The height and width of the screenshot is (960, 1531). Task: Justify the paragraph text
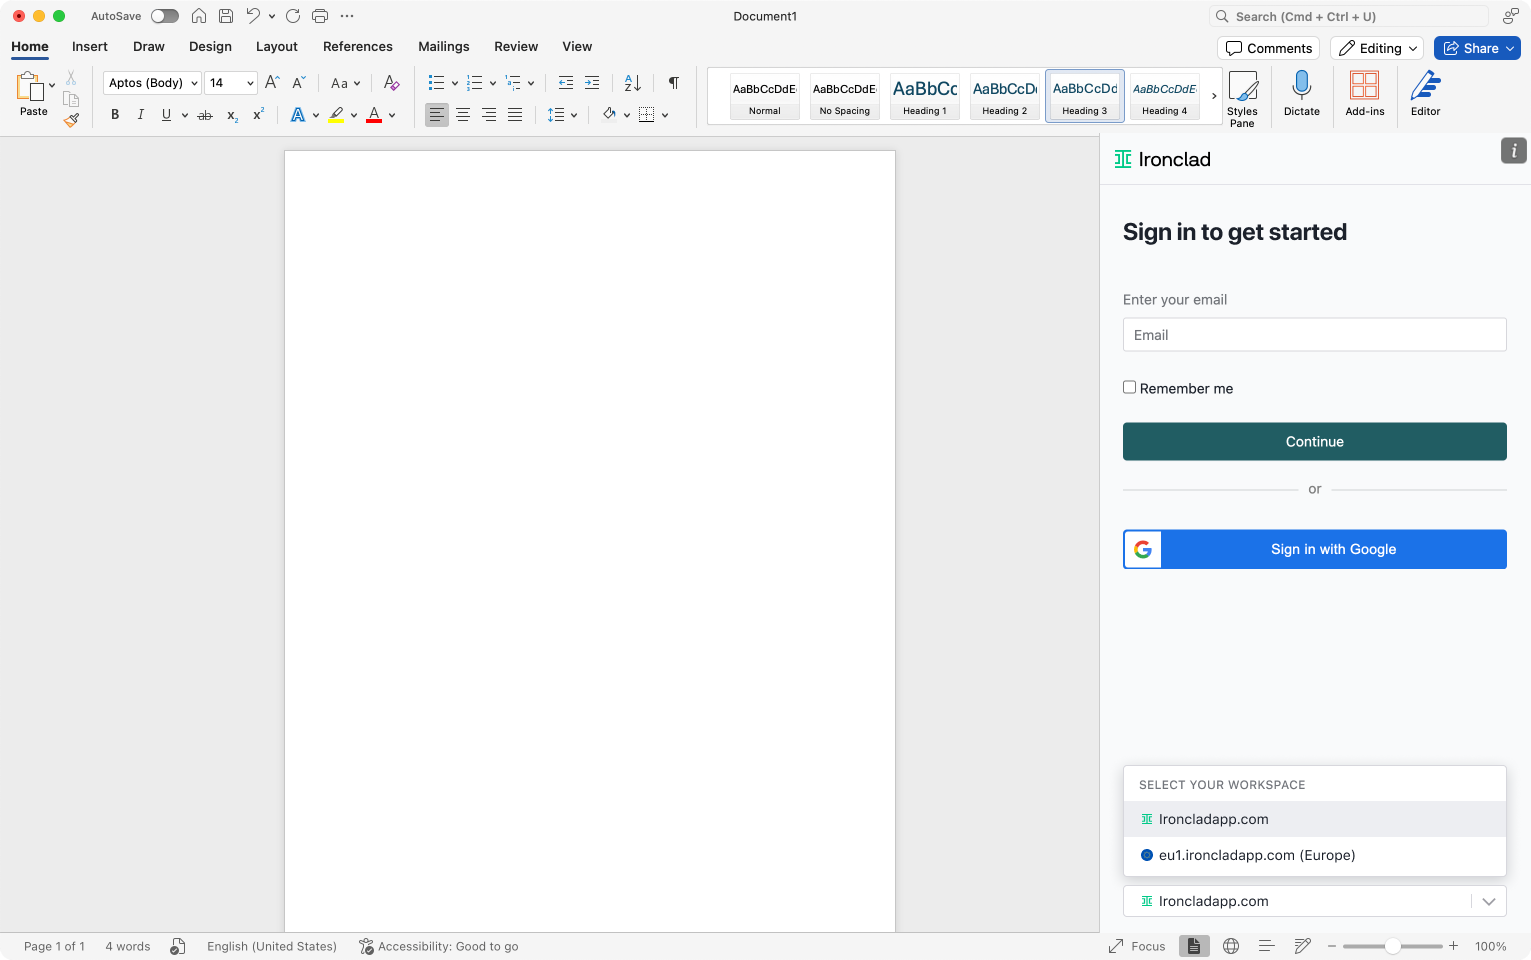click(x=515, y=115)
